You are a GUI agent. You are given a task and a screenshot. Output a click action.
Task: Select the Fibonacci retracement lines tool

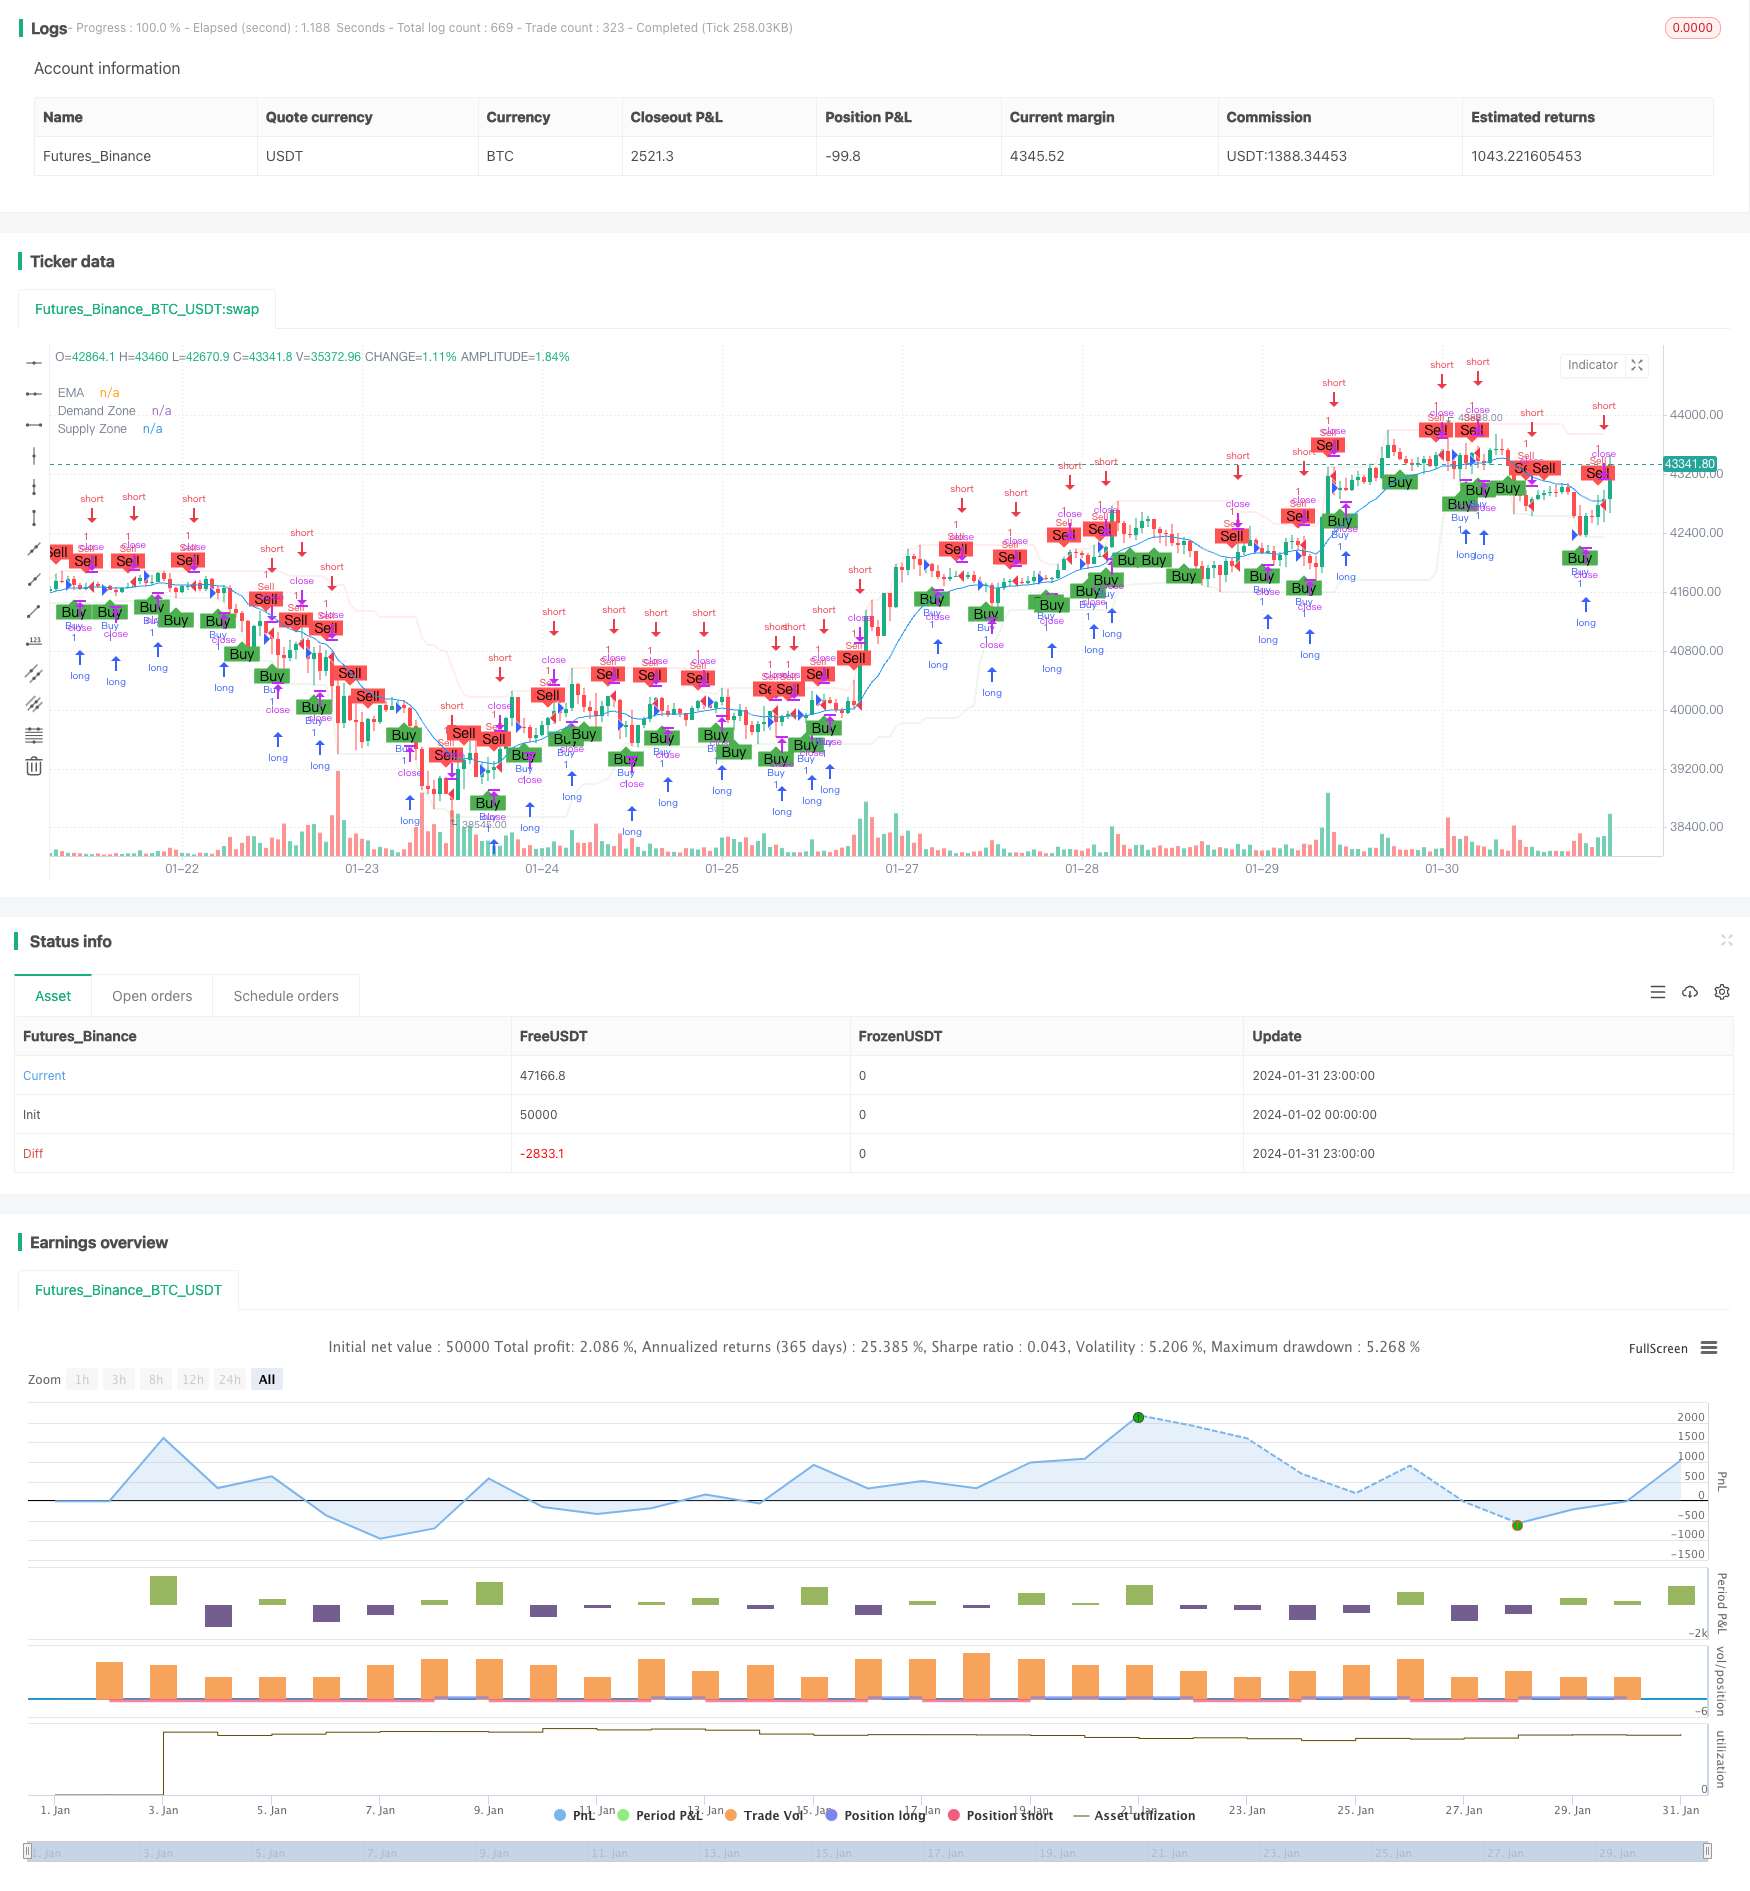click(x=34, y=735)
